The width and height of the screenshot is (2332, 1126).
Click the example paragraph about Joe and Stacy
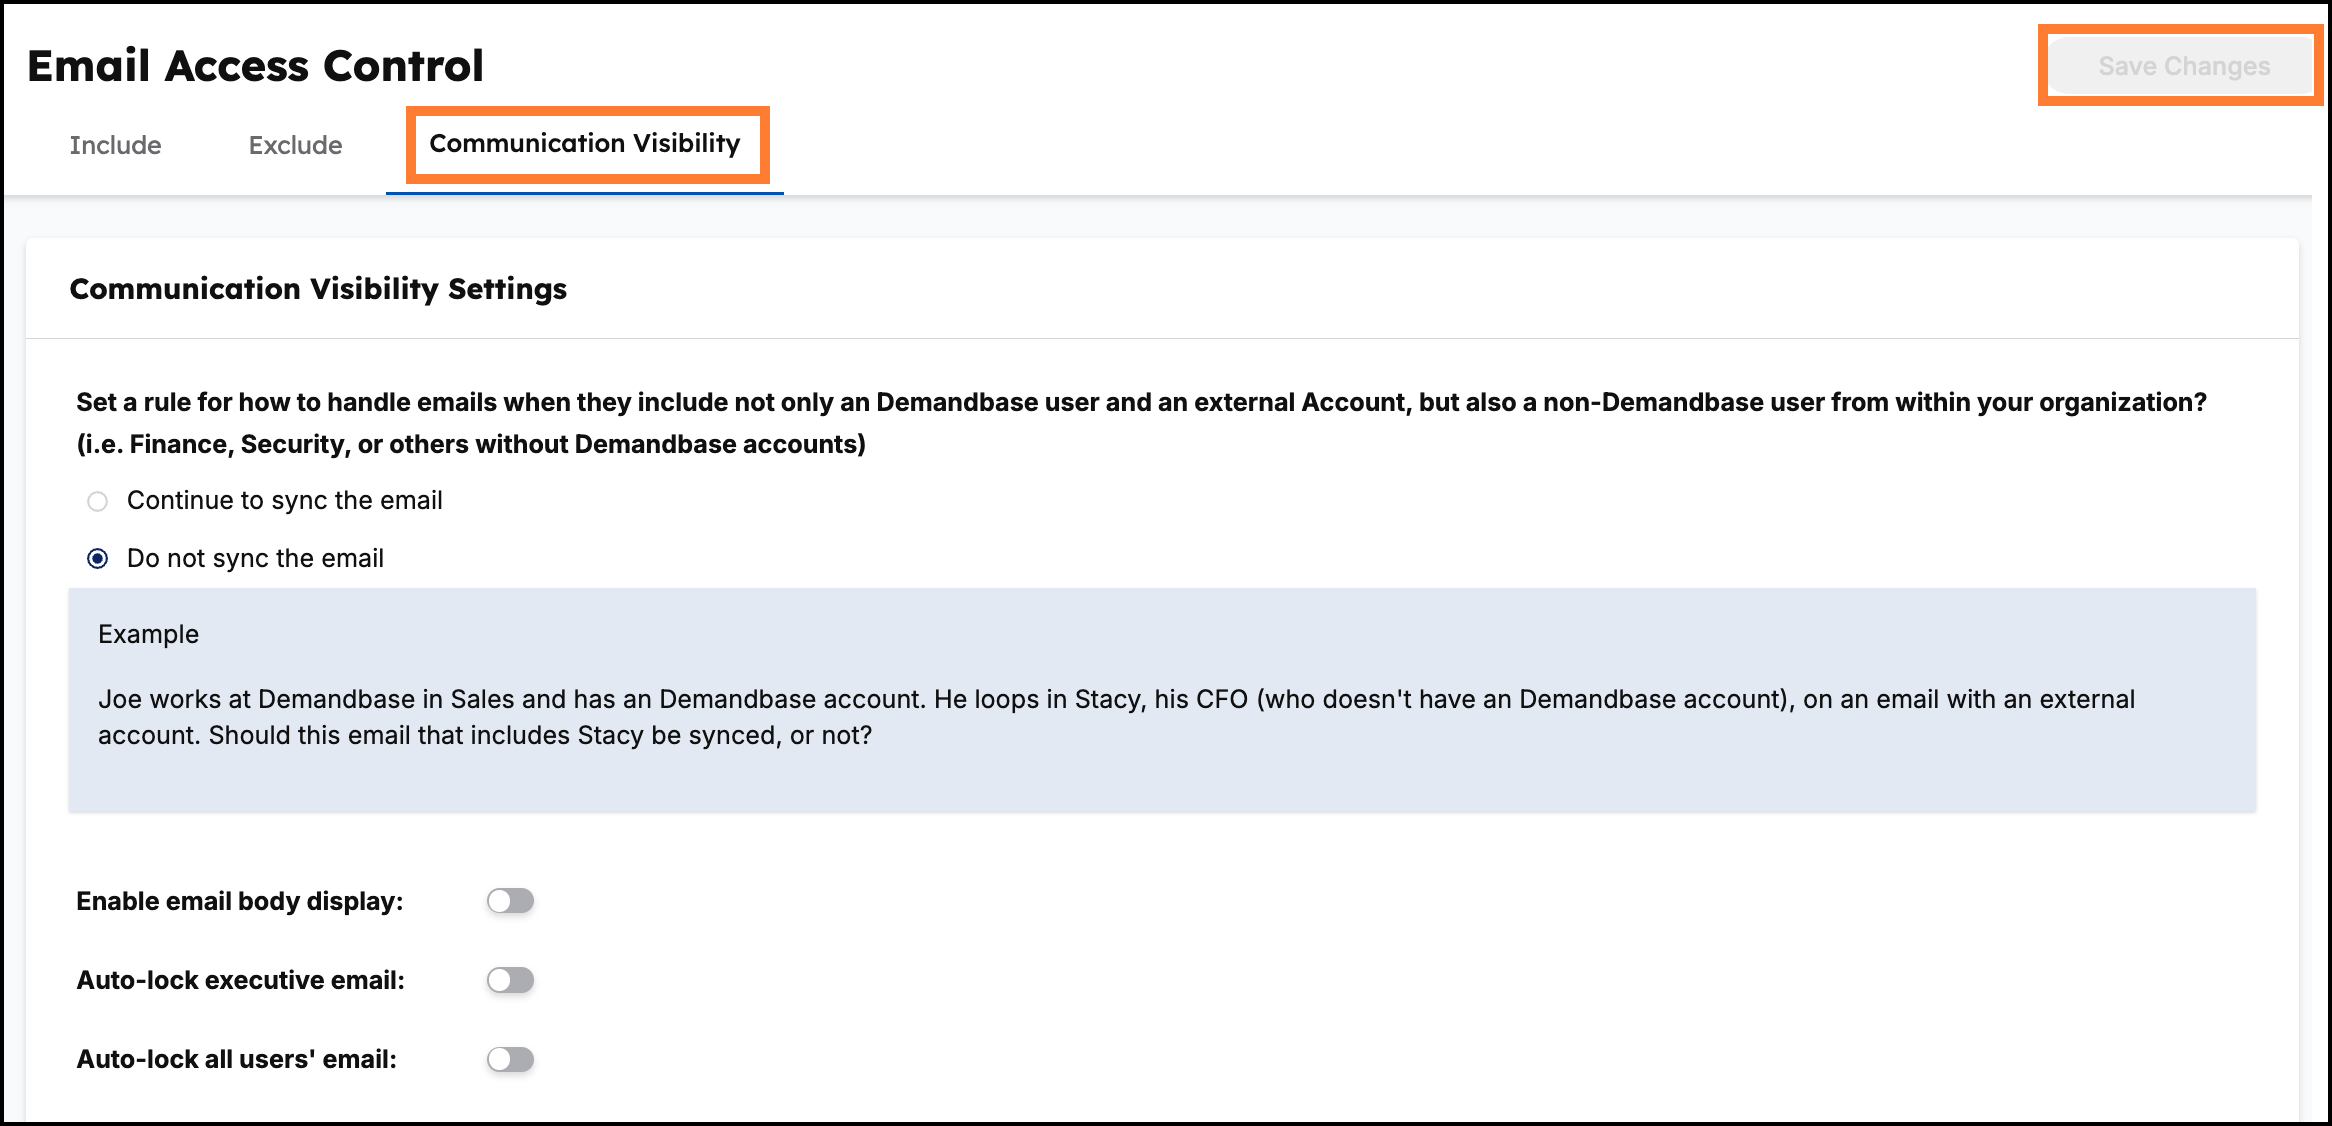coord(1116,717)
